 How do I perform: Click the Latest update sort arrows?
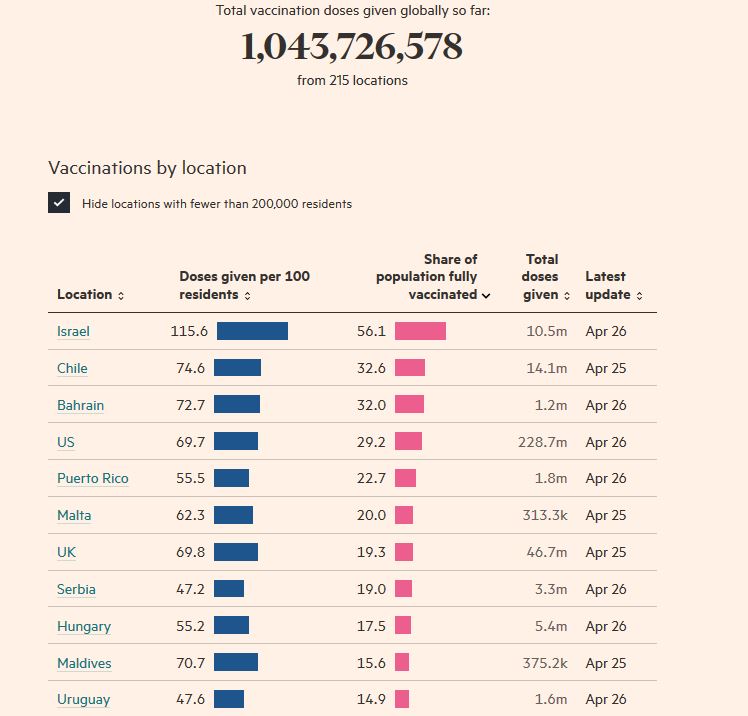(639, 296)
